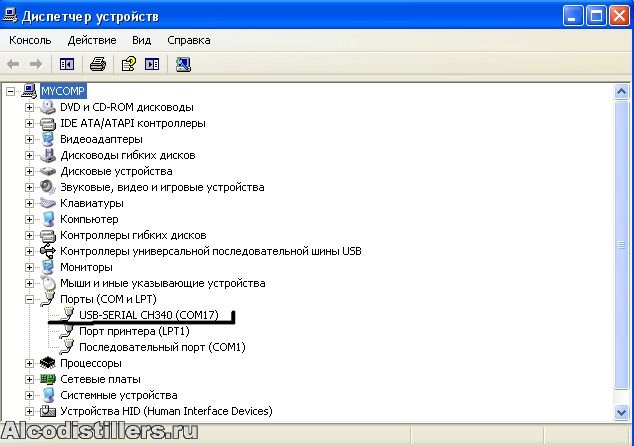Image resolution: width=634 pixels, height=446 pixels.
Task: Expand DVD и CD-ROM дисководы
Action: click(x=29, y=108)
